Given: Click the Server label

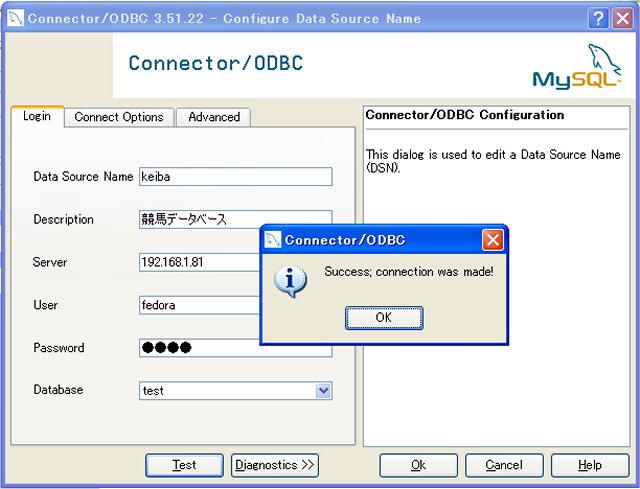Looking at the screenshot, I should [50, 262].
